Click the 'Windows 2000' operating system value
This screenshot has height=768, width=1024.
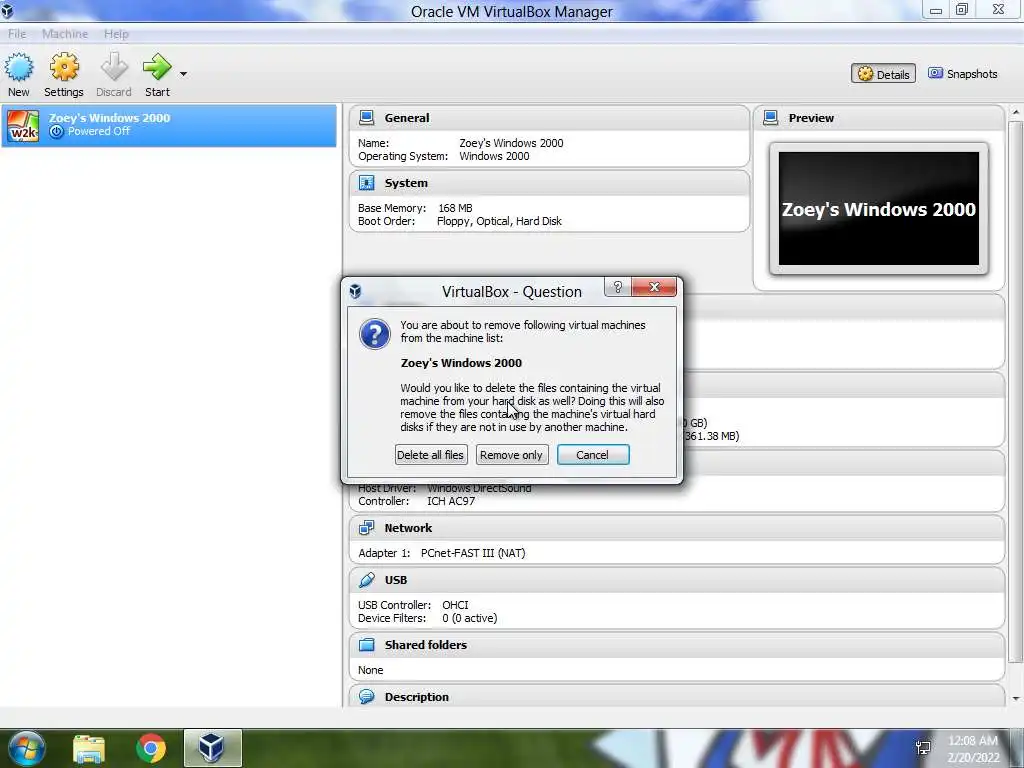(494, 156)
